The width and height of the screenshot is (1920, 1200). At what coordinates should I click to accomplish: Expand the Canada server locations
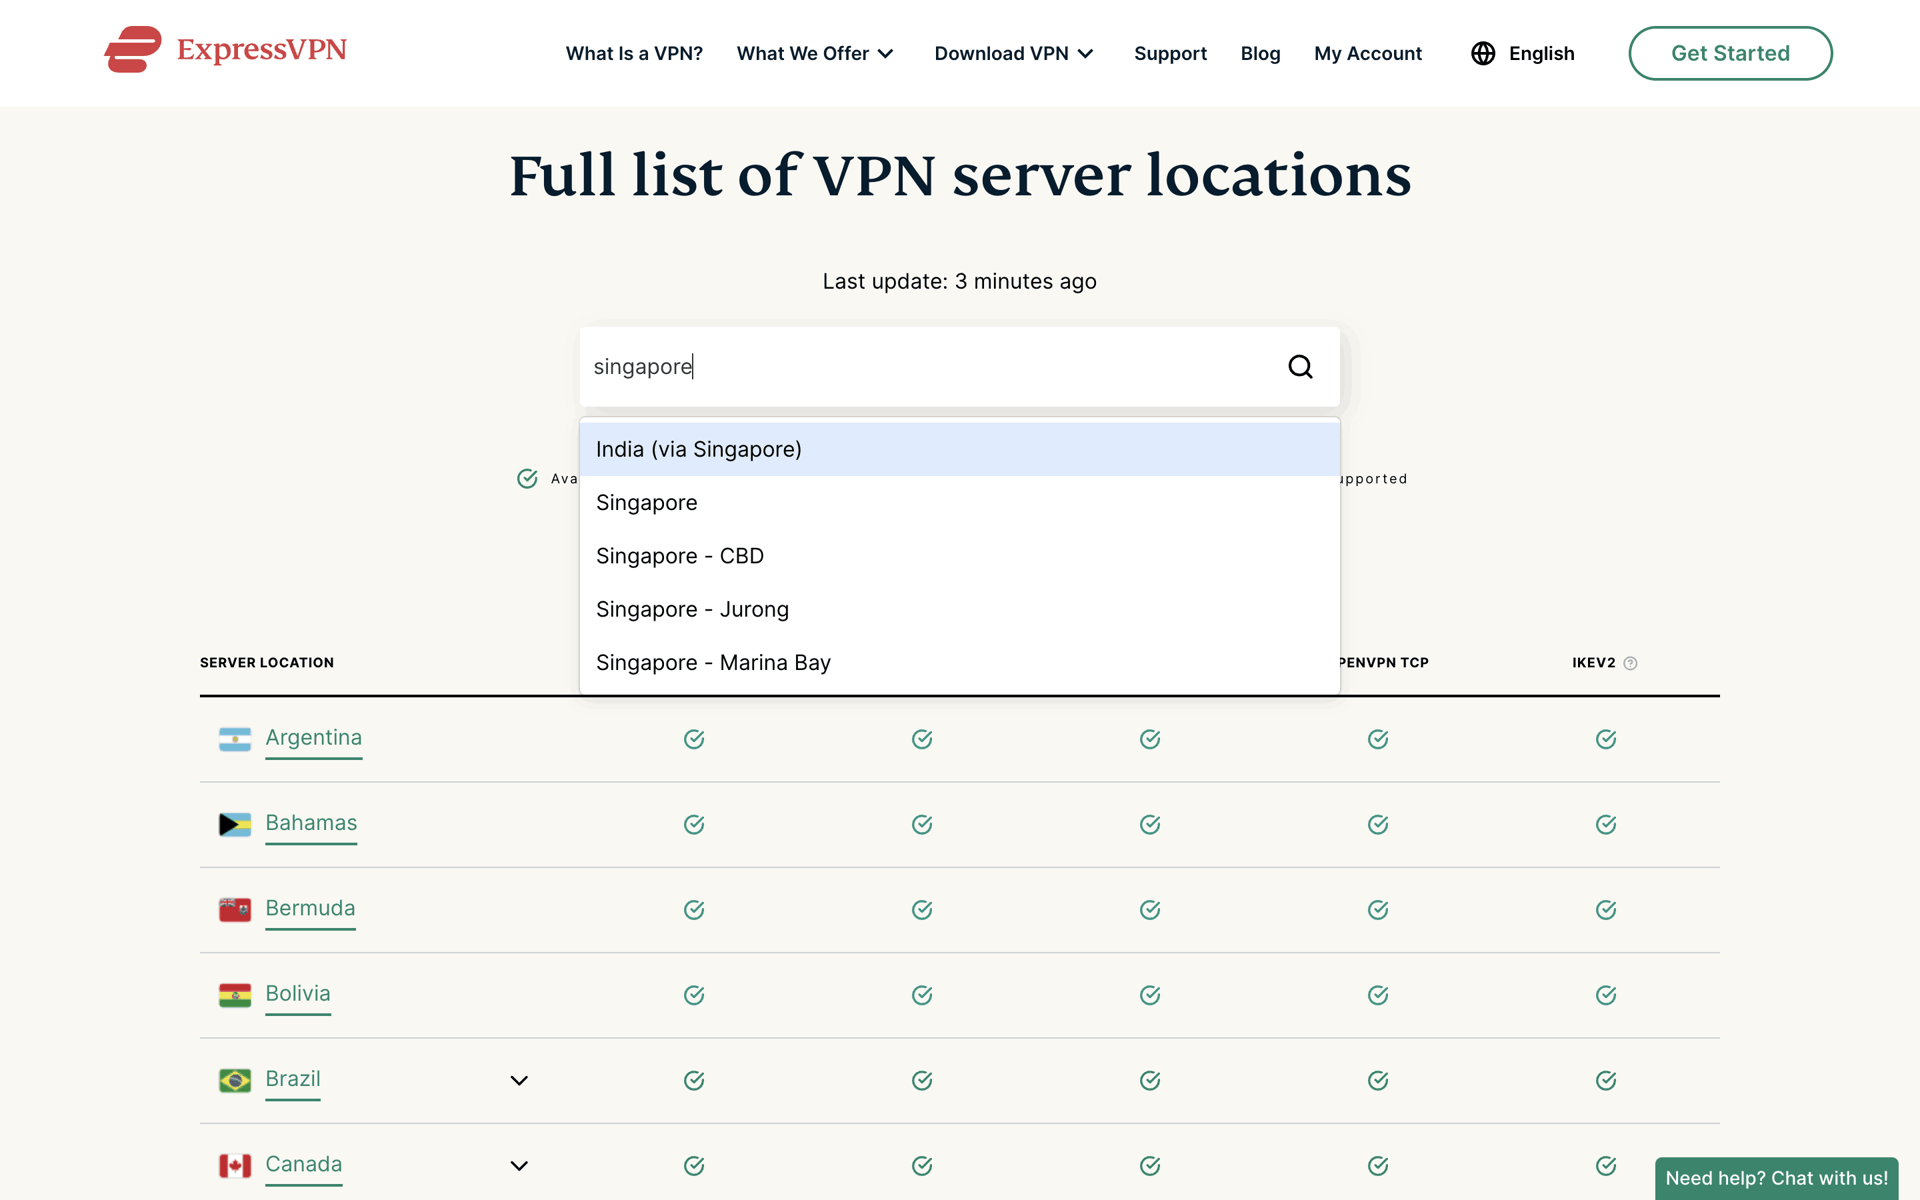(x=519, y=1166)
